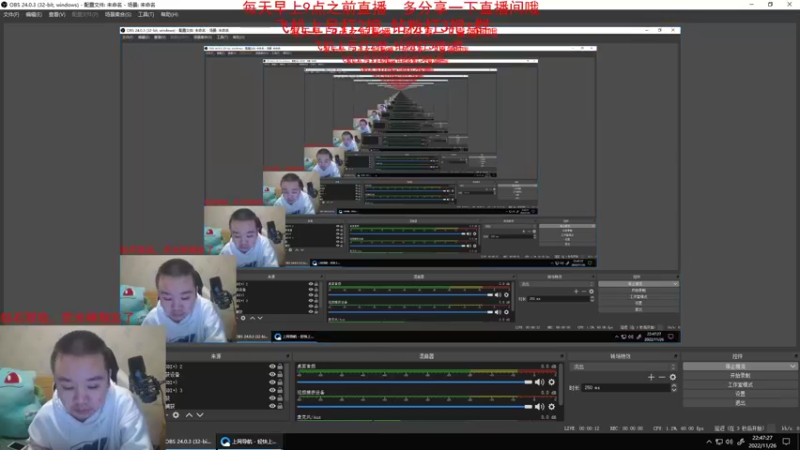This screenshot has width=800, height=450.
Task: Lock the source row ending in 3
Action: [x=280, y=390]
